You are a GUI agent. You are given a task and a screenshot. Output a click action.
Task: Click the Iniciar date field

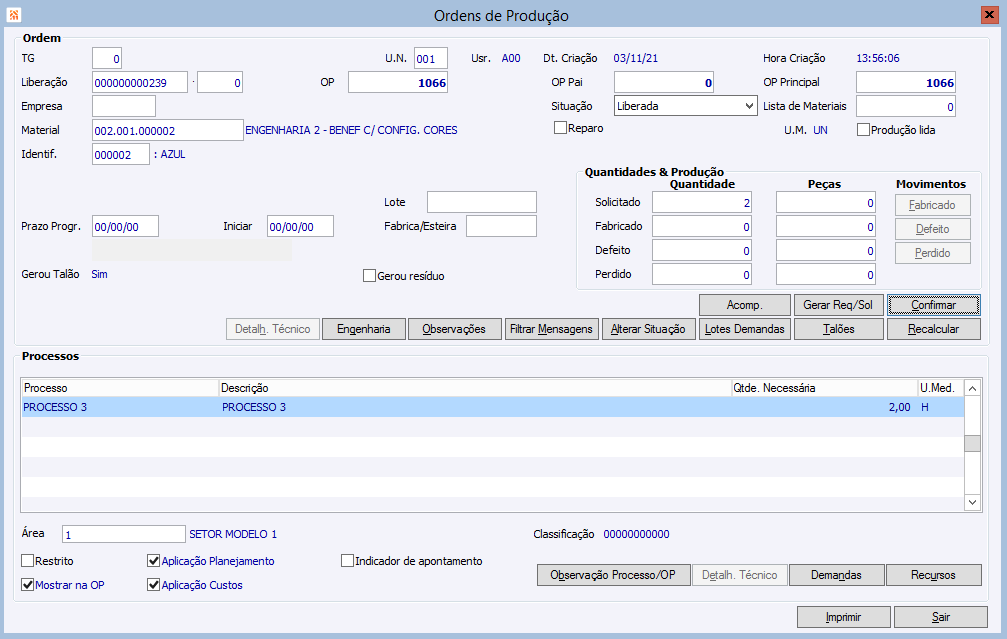tap(300, 226)
